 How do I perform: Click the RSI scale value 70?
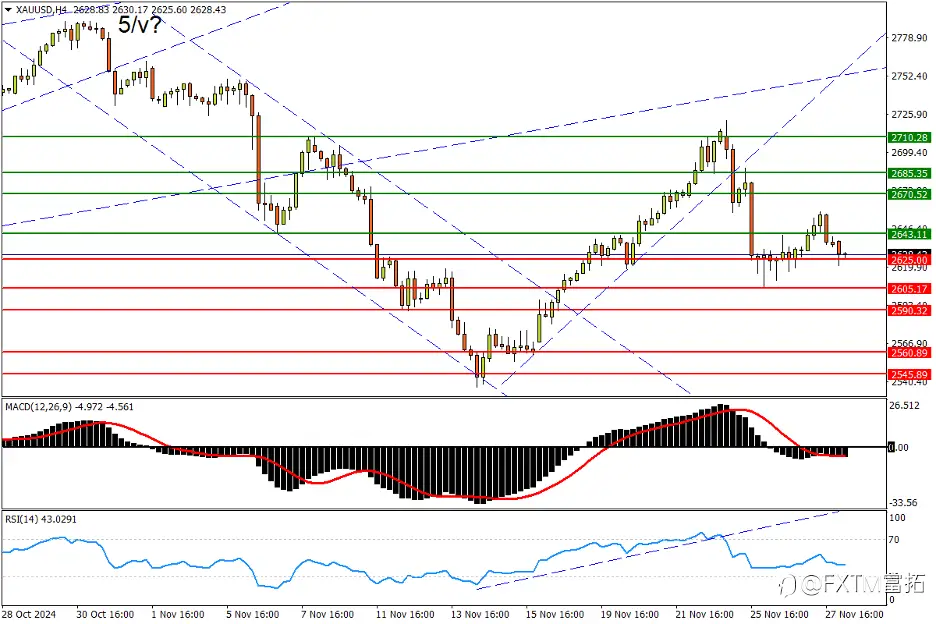(894, 540)
